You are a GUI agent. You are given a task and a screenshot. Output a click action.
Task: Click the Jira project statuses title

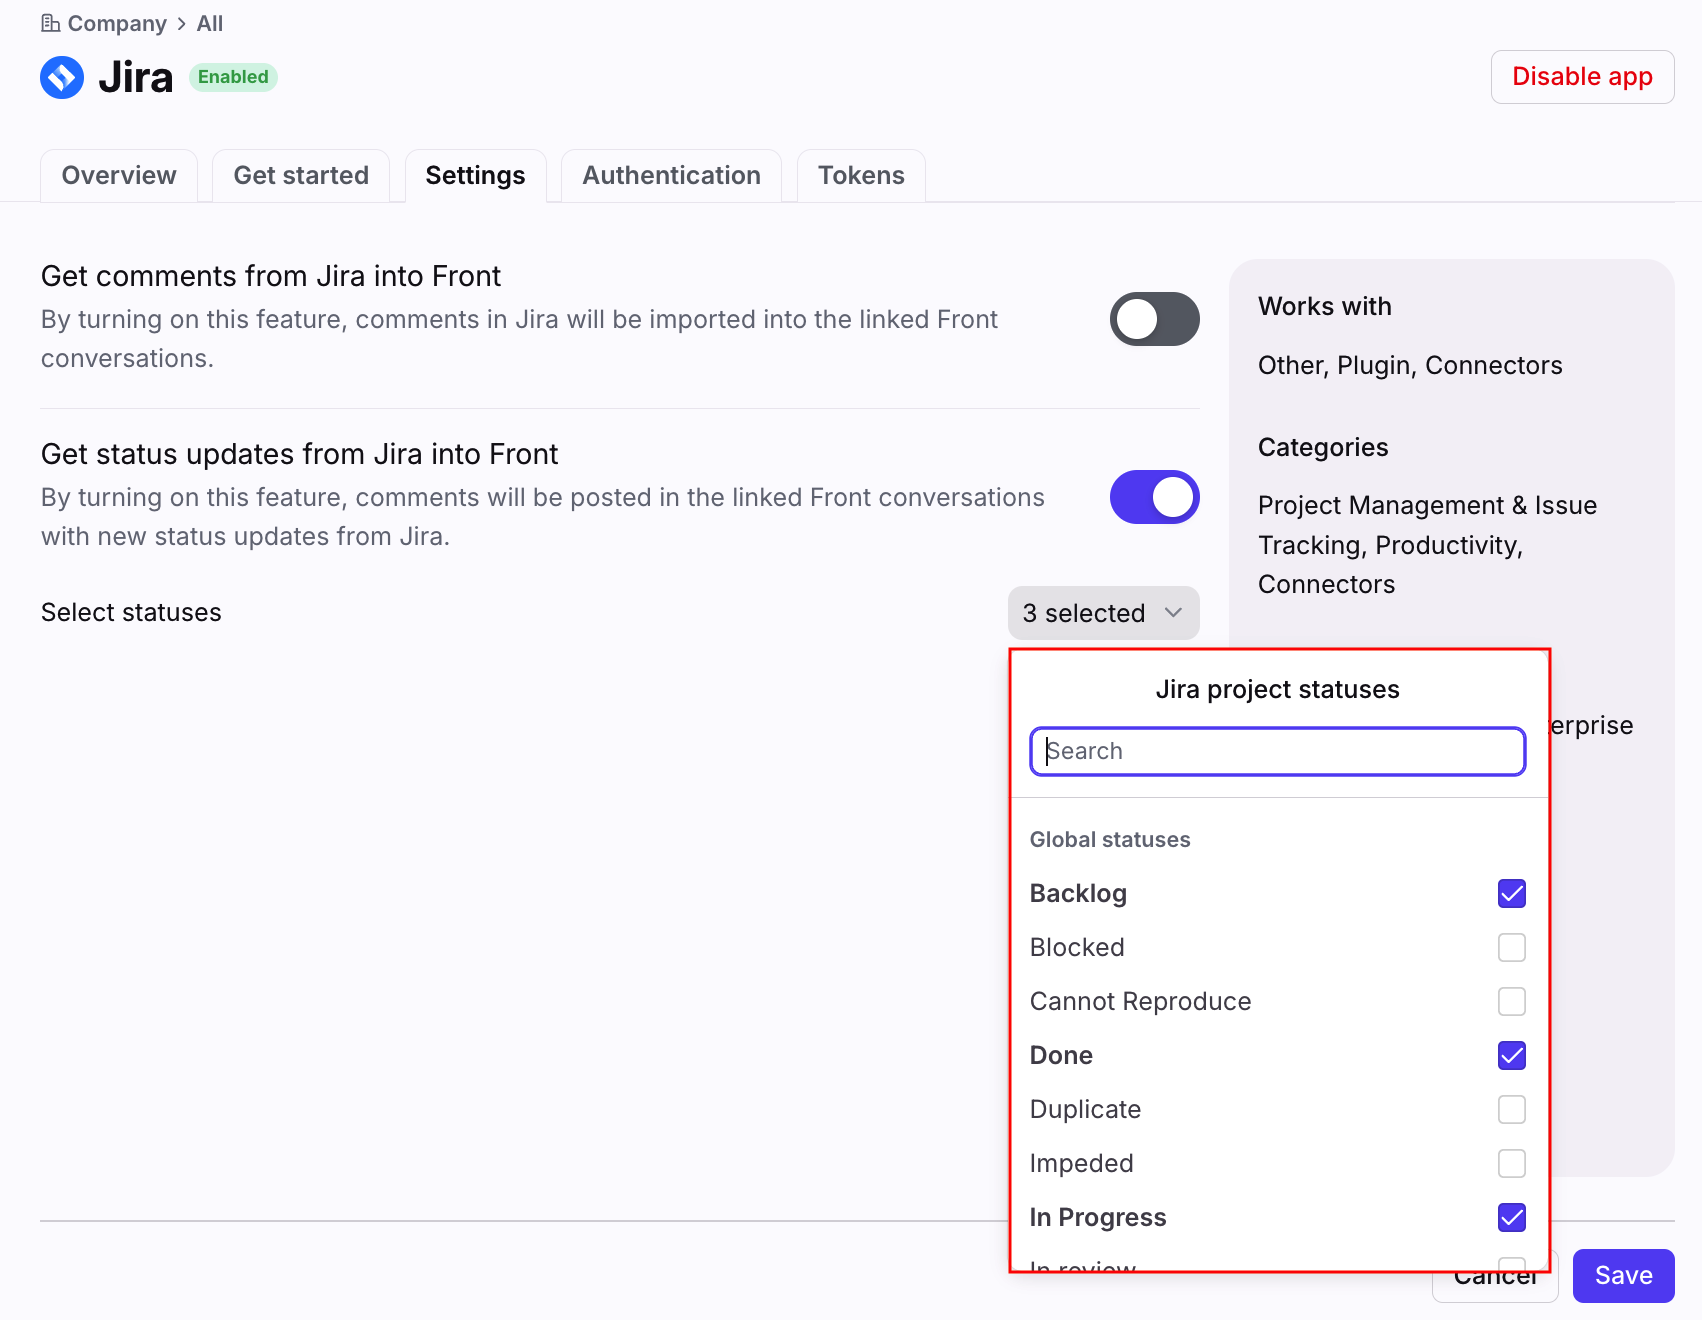pos(1277,689)
